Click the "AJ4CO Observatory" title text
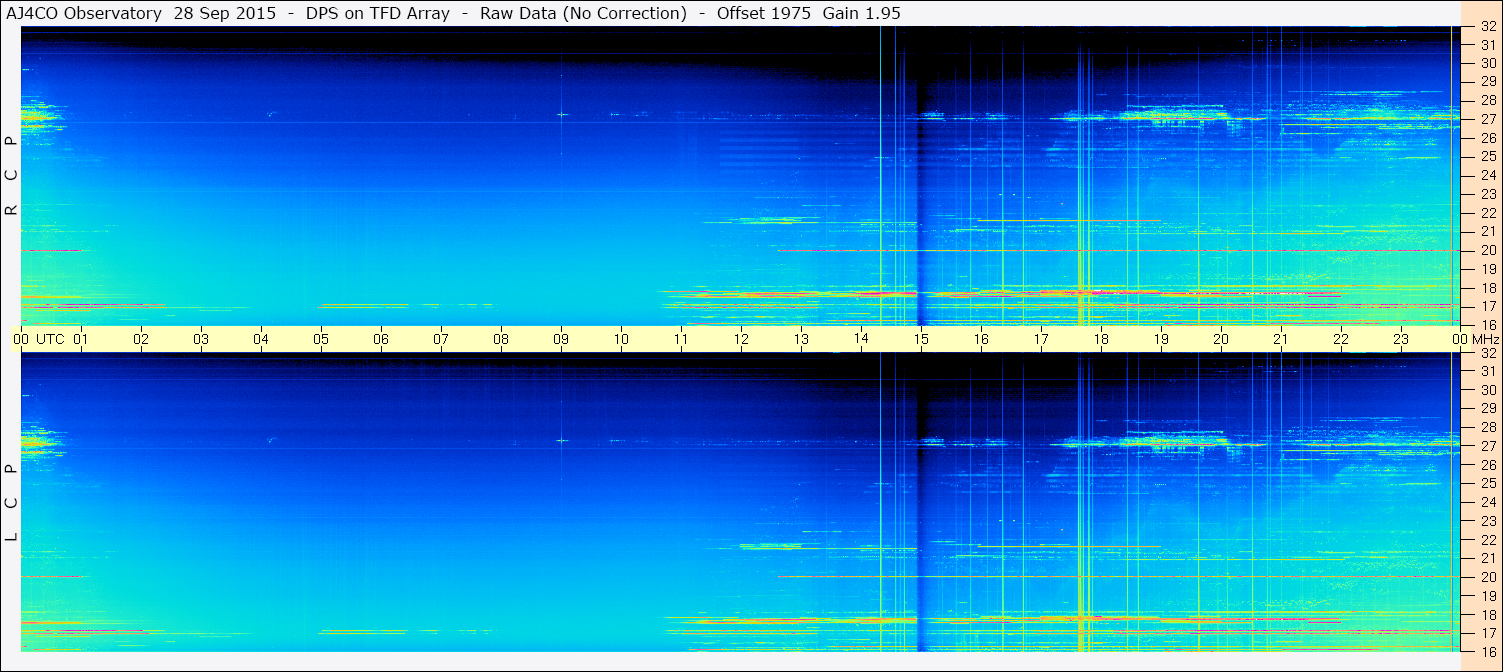Image resolution: width=1503 pixels, height=672 pixels. pyautogui.click(x=84, y=12)
